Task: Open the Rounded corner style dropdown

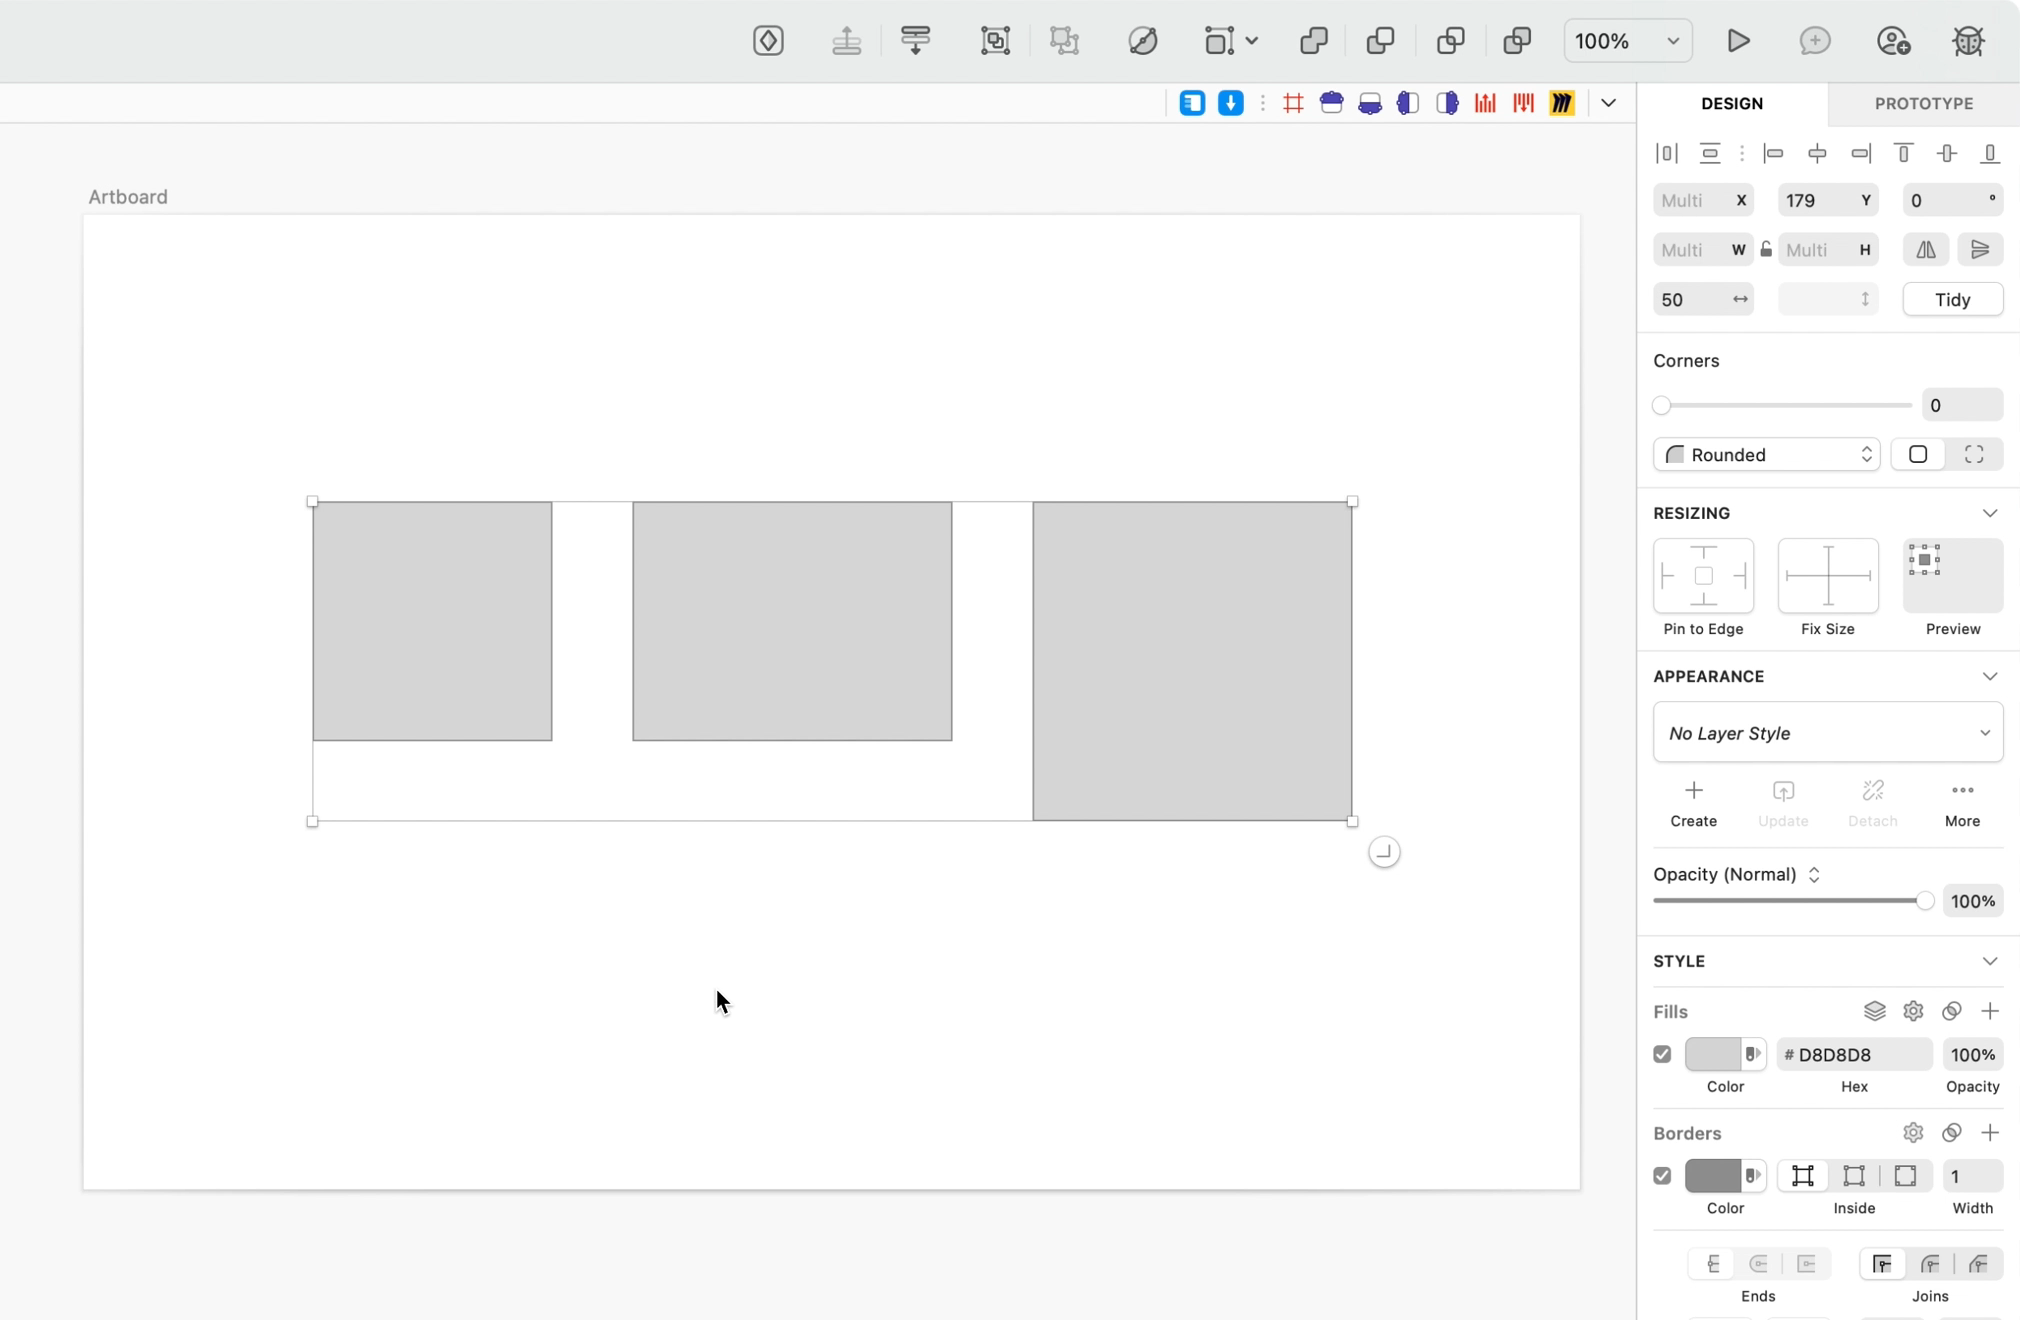Action: pyautogui.click(x=1766, y=455)
